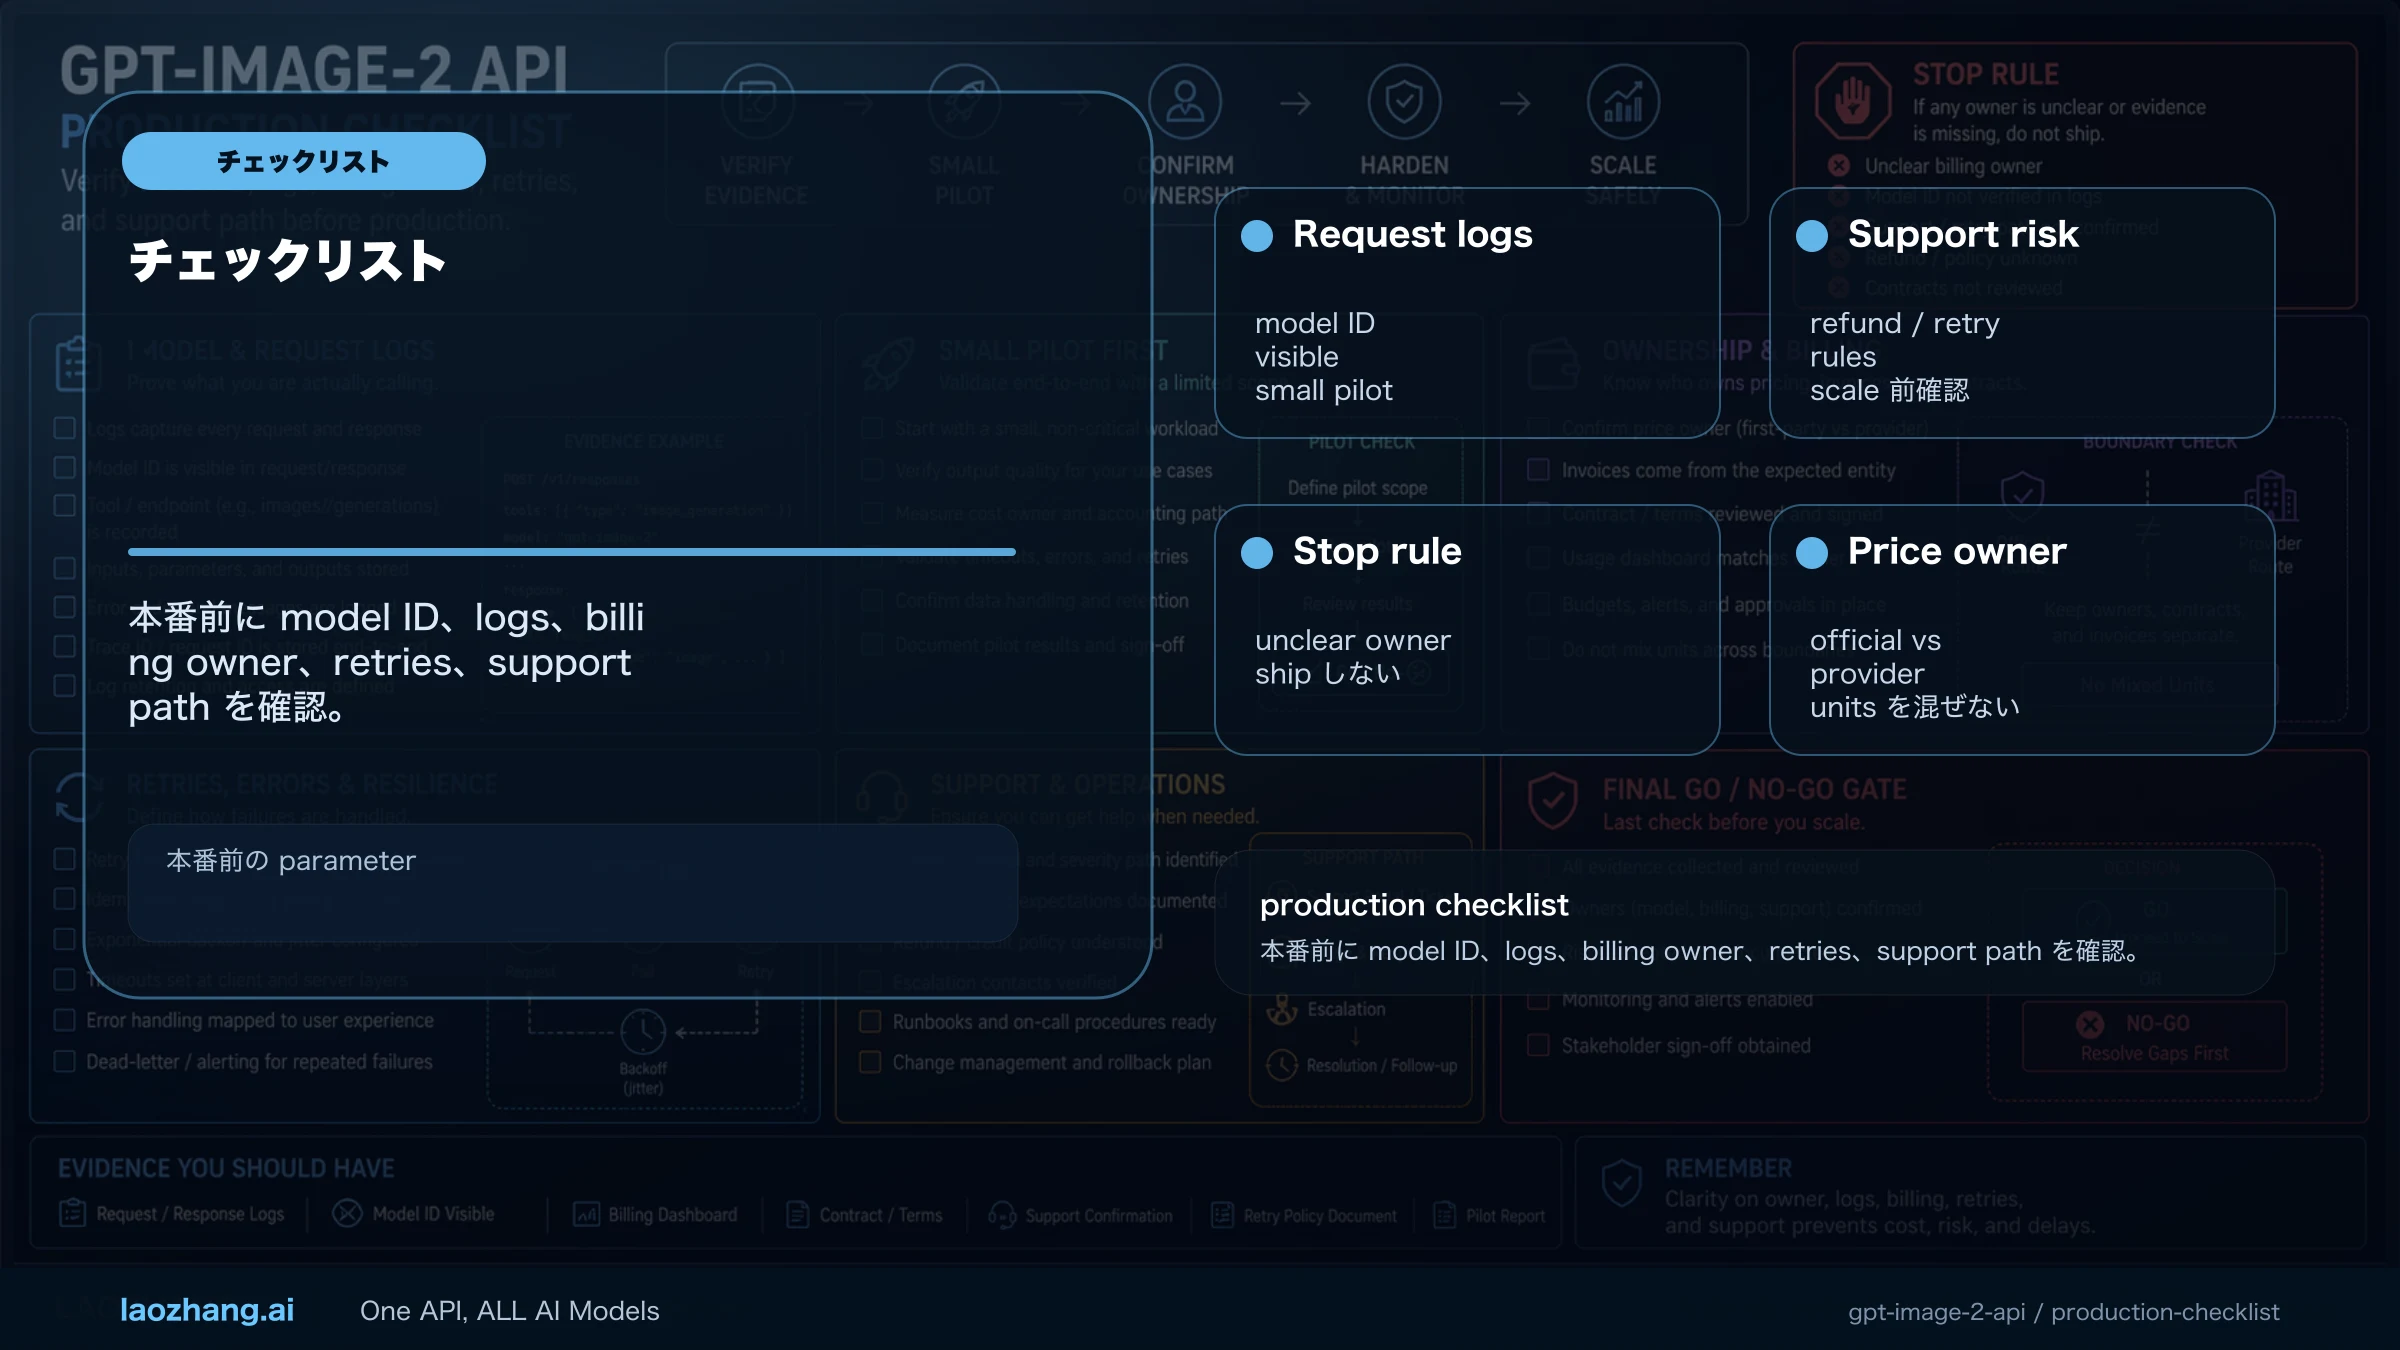
Task: Click the blue dot beside Request logs
Action: pyautogui.click(x=1257, y=236)
